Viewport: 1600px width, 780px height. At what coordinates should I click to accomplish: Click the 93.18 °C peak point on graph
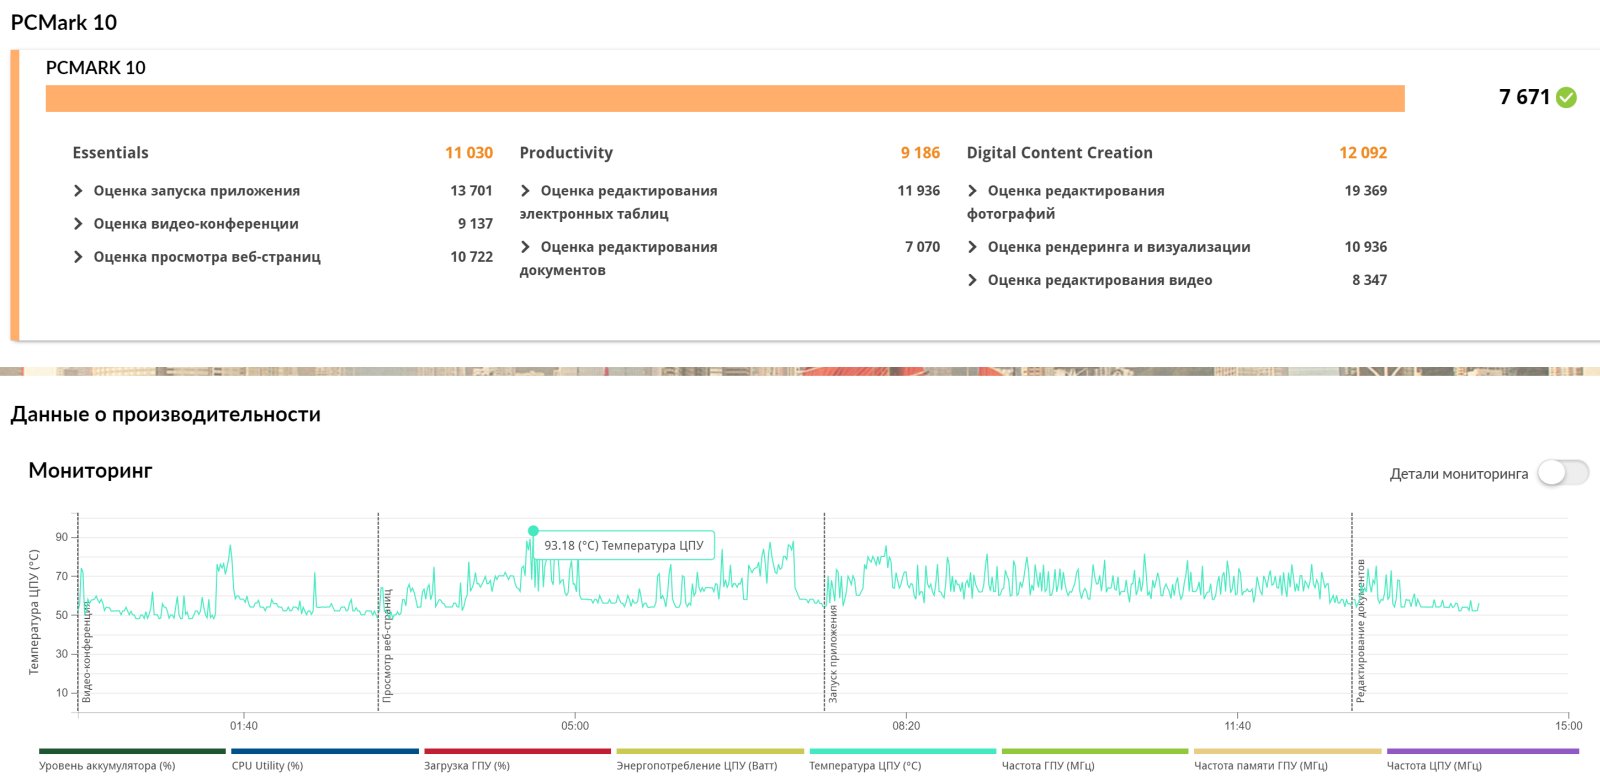tap(533, 531)
